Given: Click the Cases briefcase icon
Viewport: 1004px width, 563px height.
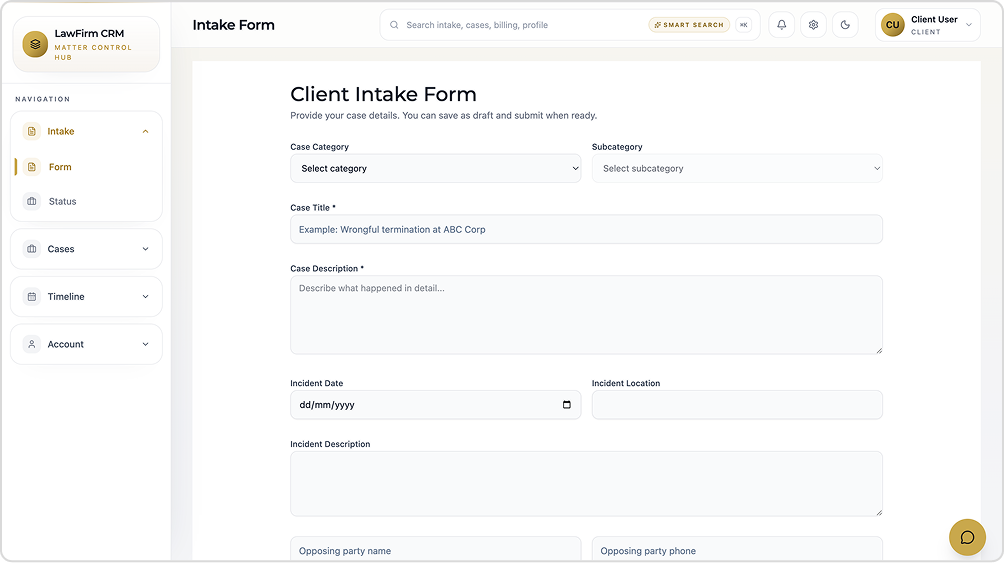Looking at the screenshot, I should point(31,249).
